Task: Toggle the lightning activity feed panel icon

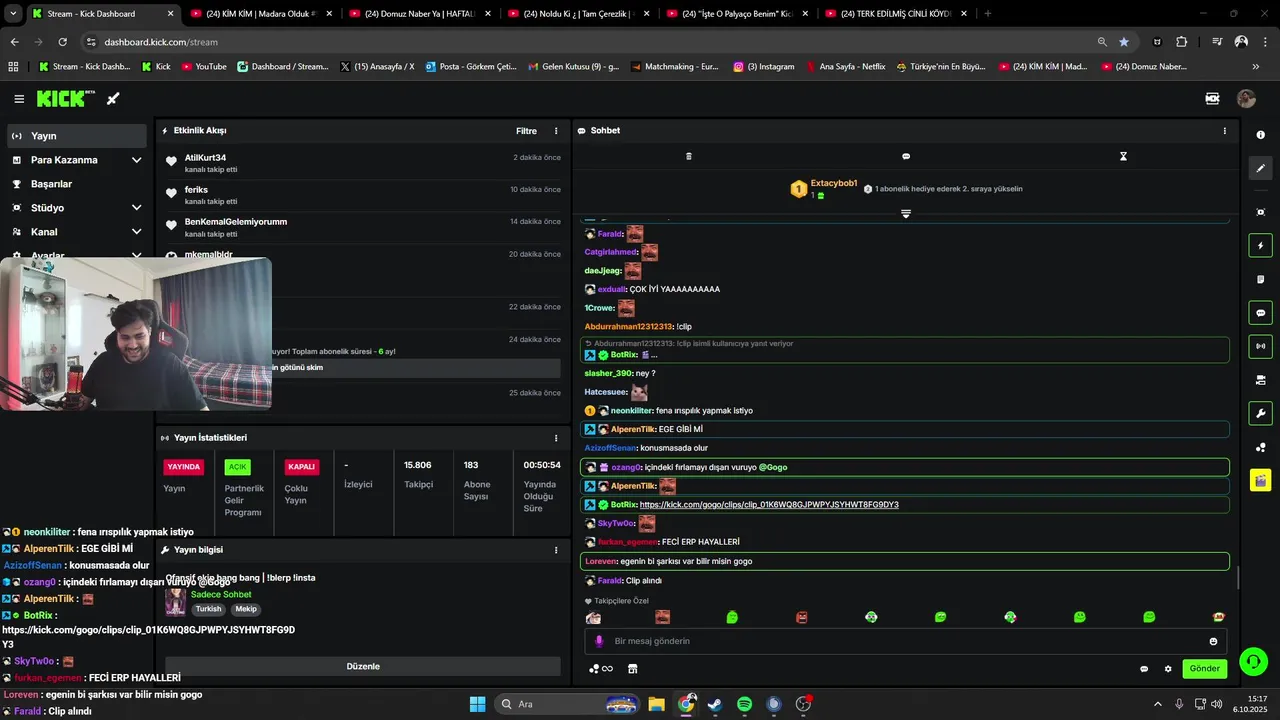Action: click(1260, 246)
